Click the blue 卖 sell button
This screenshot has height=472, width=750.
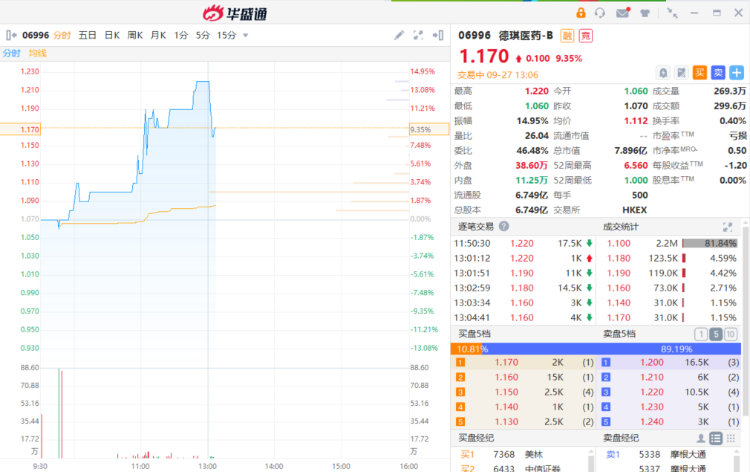(x=718, y=73)
